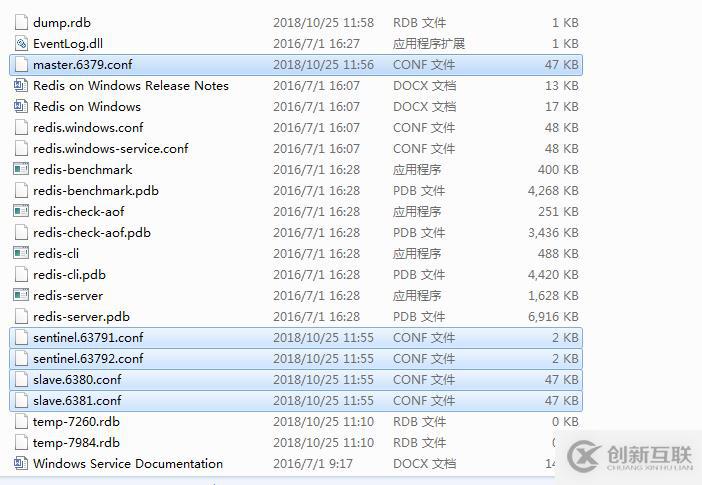The width and height of the screenshot is (702, 485).
Task: Select the redis.windows-service.conf file name
Action: pyautogui.click(x=111, y=149)
